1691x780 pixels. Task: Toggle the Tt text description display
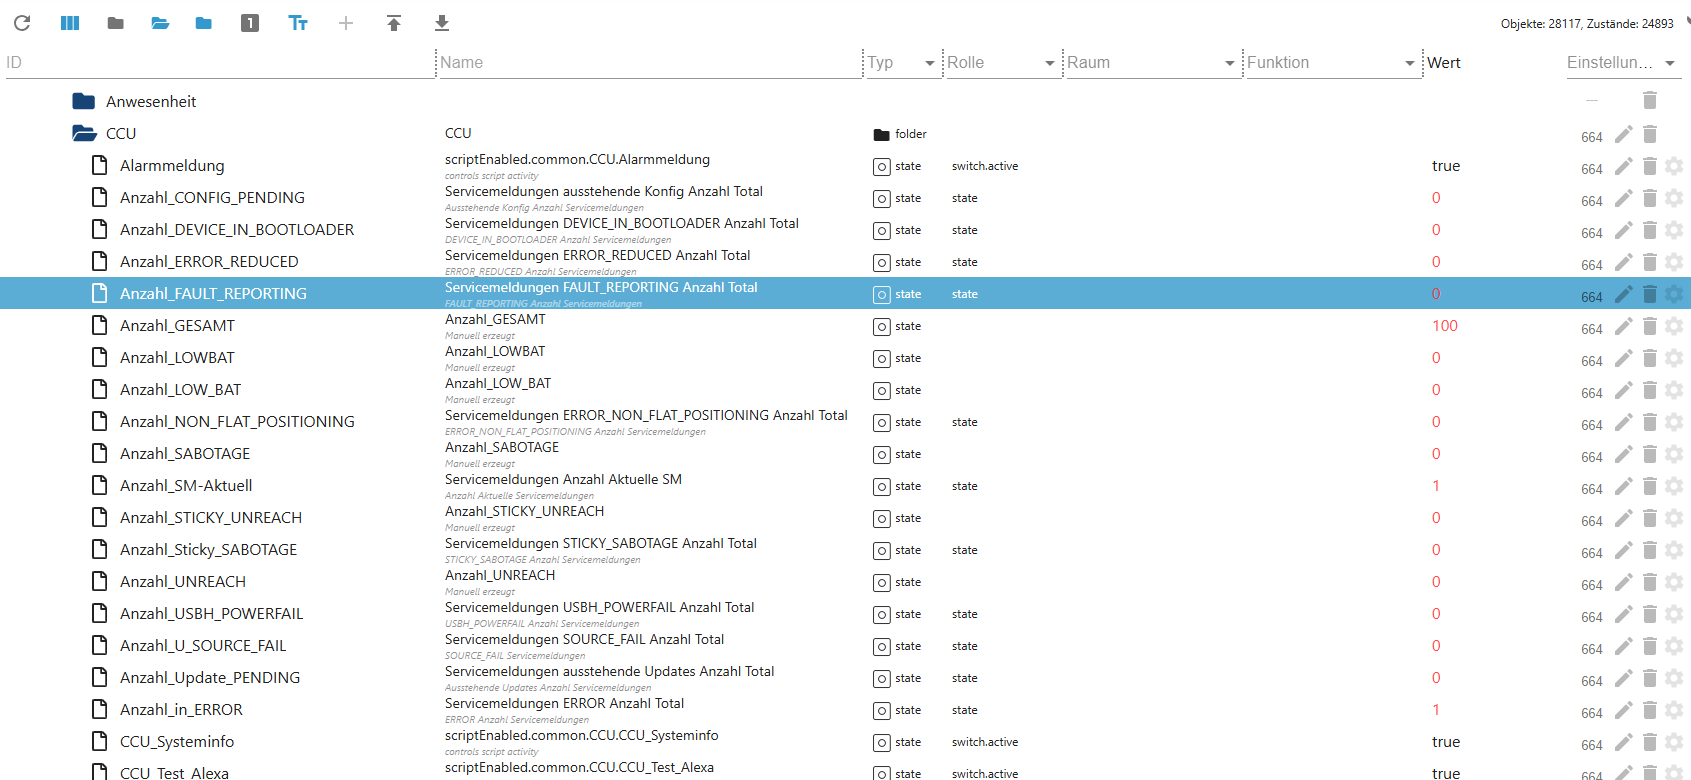298,23
